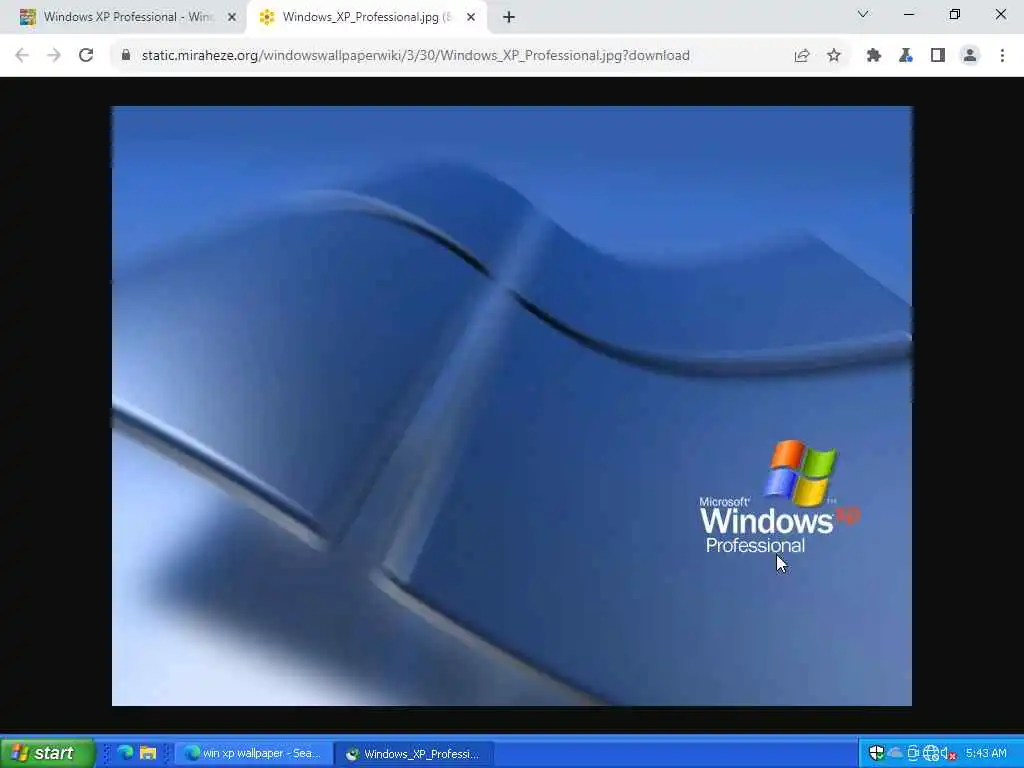Screen dimensions: 1024x768
Task: Click the address bar URL
Action: (415, 56)
